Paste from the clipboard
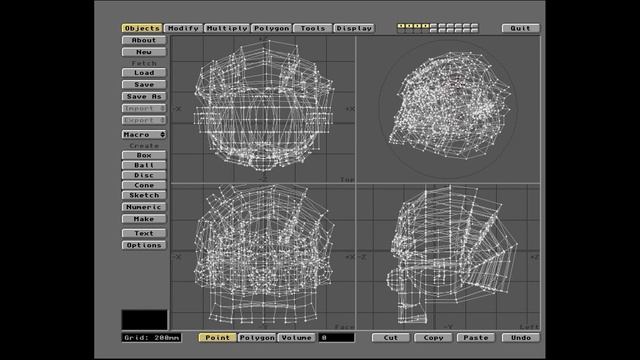 [476, 338]
